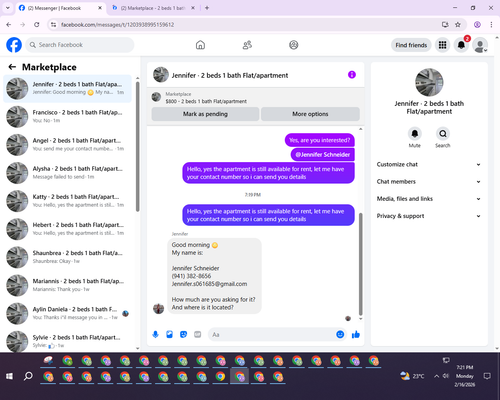Image resolution: width=500 pixels, height=400 pixels.
Task: Click the Search Facebook field
Action: 80,45
